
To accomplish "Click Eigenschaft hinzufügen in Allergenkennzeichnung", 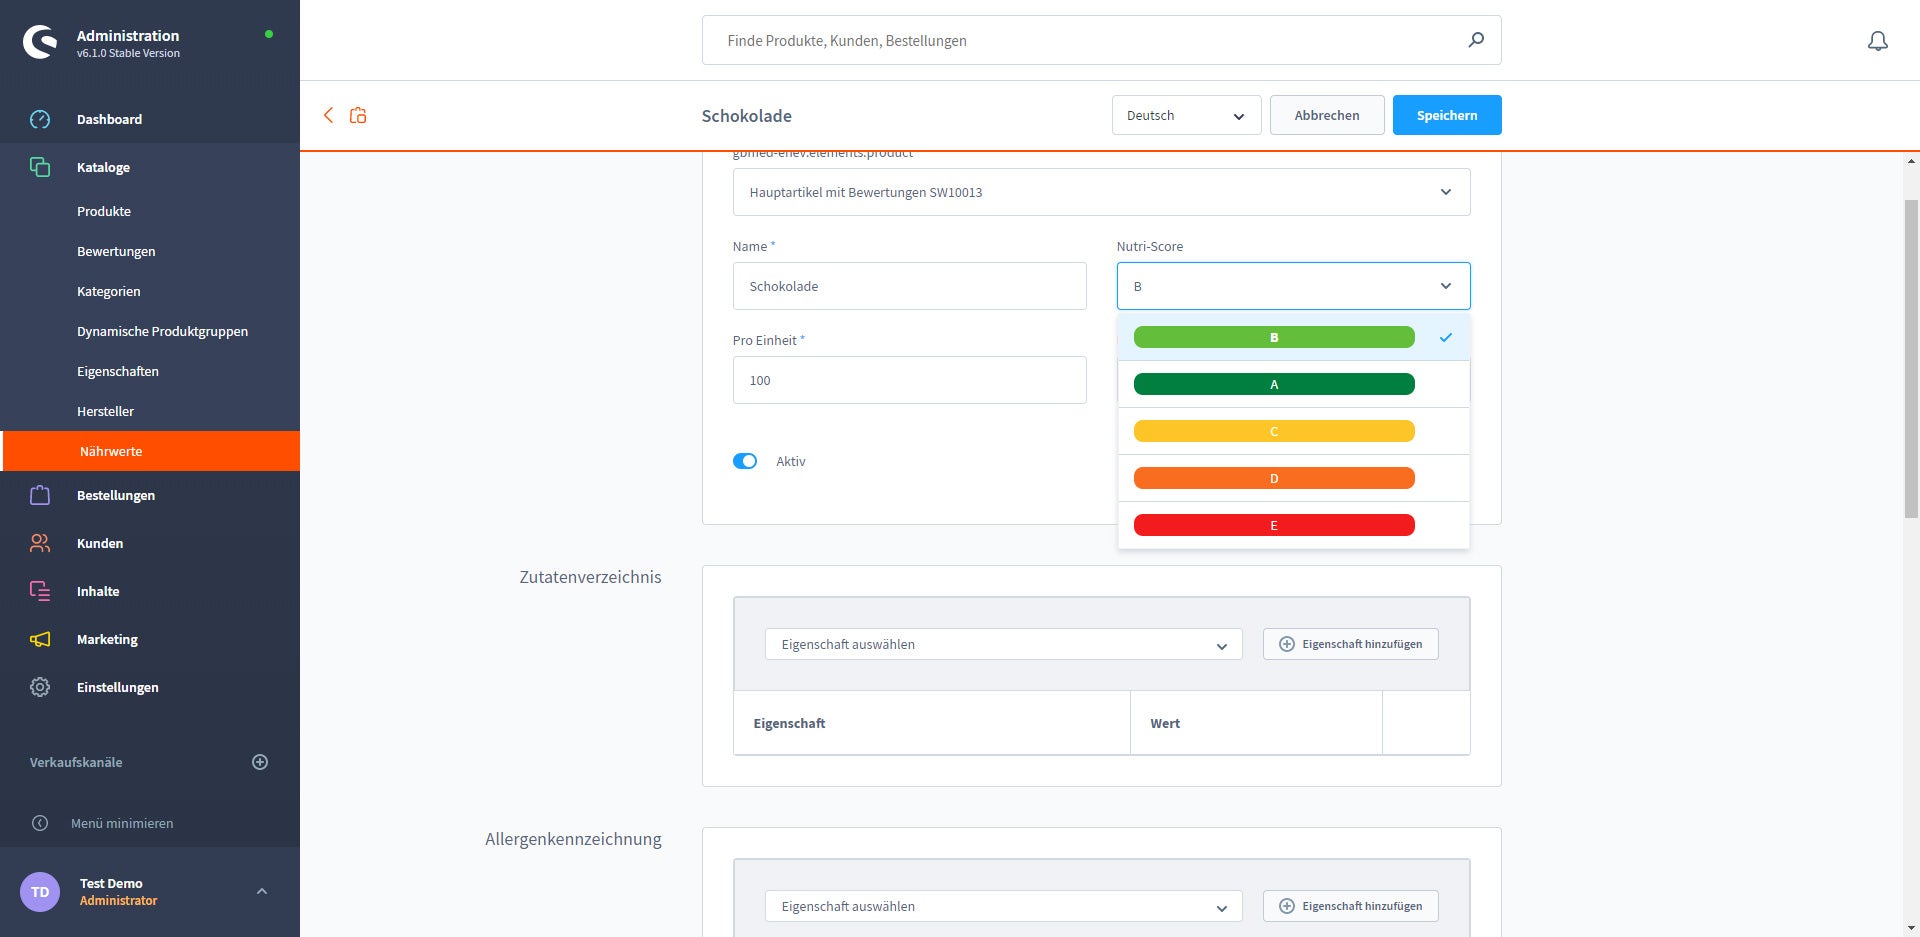I will tap(1350, 906).
